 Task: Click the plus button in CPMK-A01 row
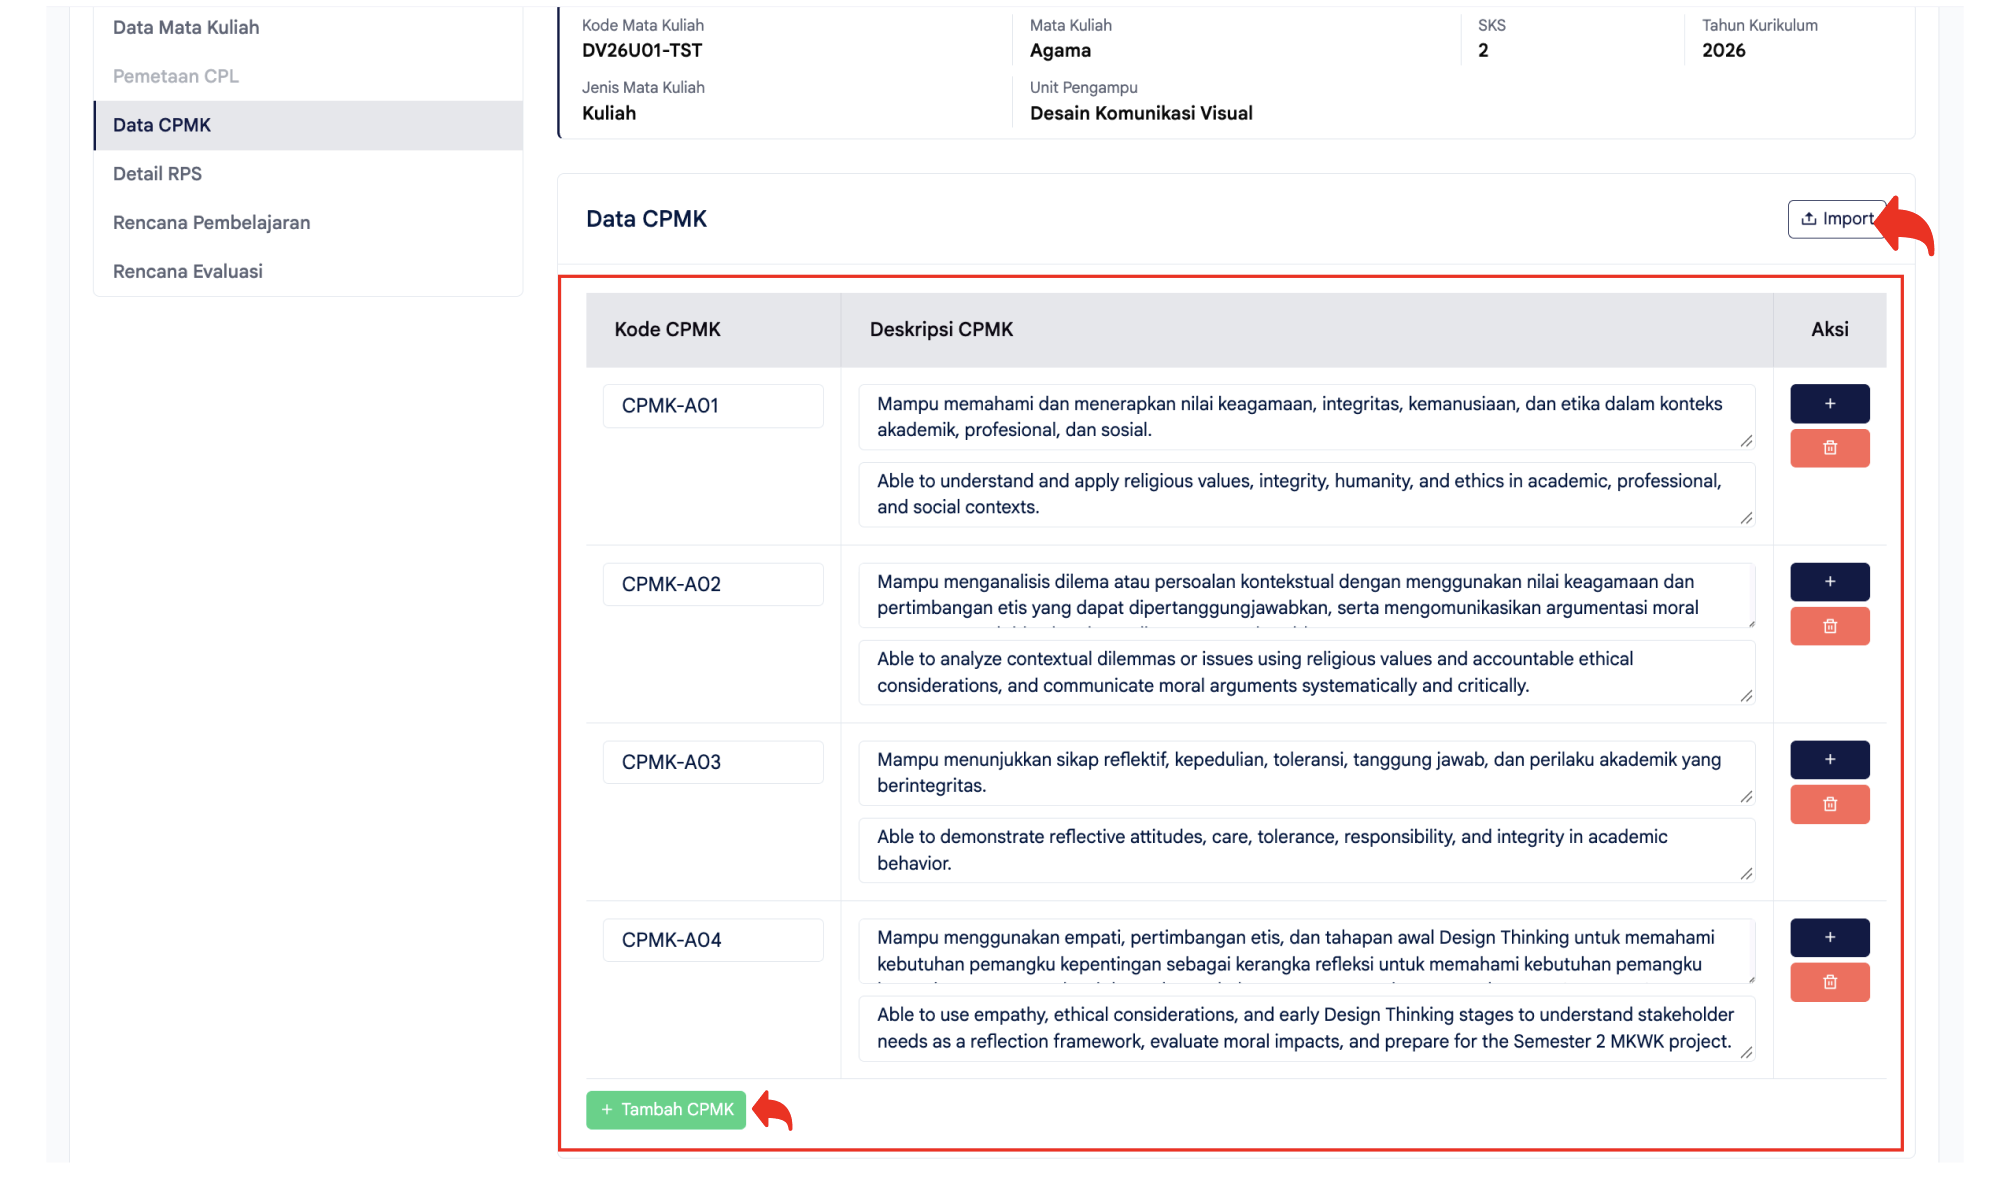1829,404
